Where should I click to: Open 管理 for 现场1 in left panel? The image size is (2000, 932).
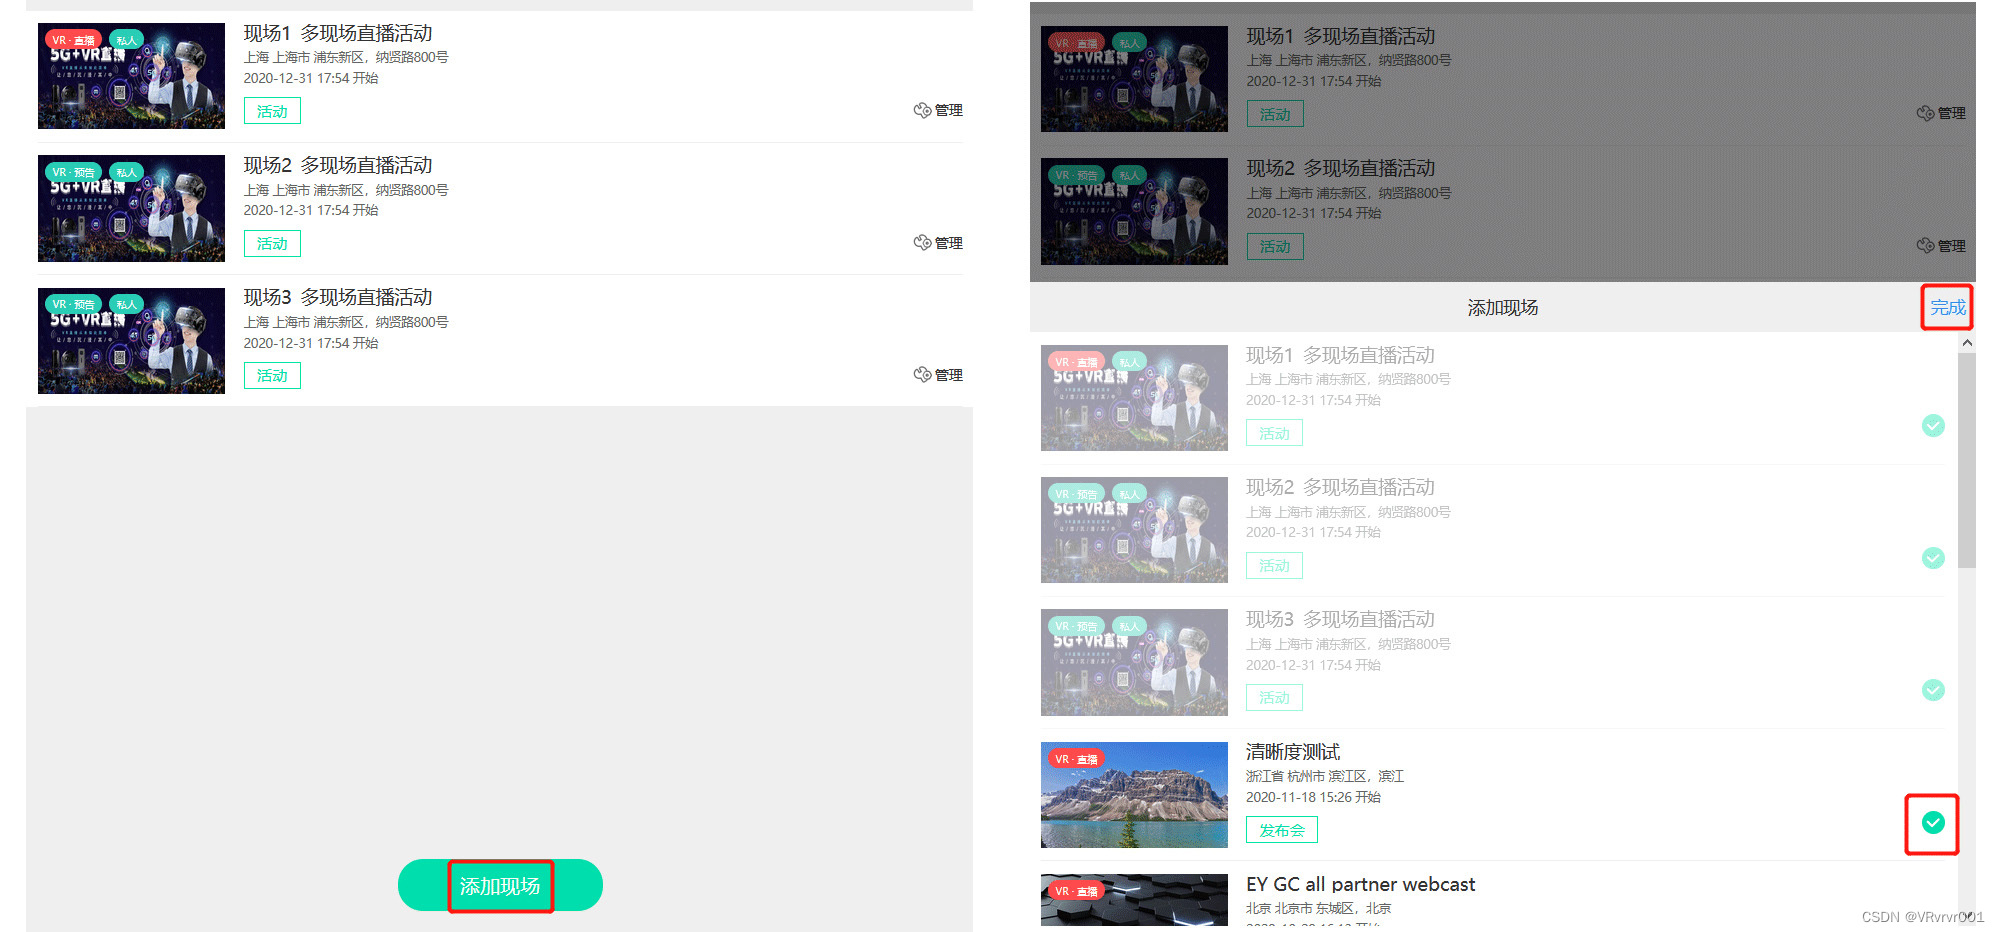click(938, 110)
